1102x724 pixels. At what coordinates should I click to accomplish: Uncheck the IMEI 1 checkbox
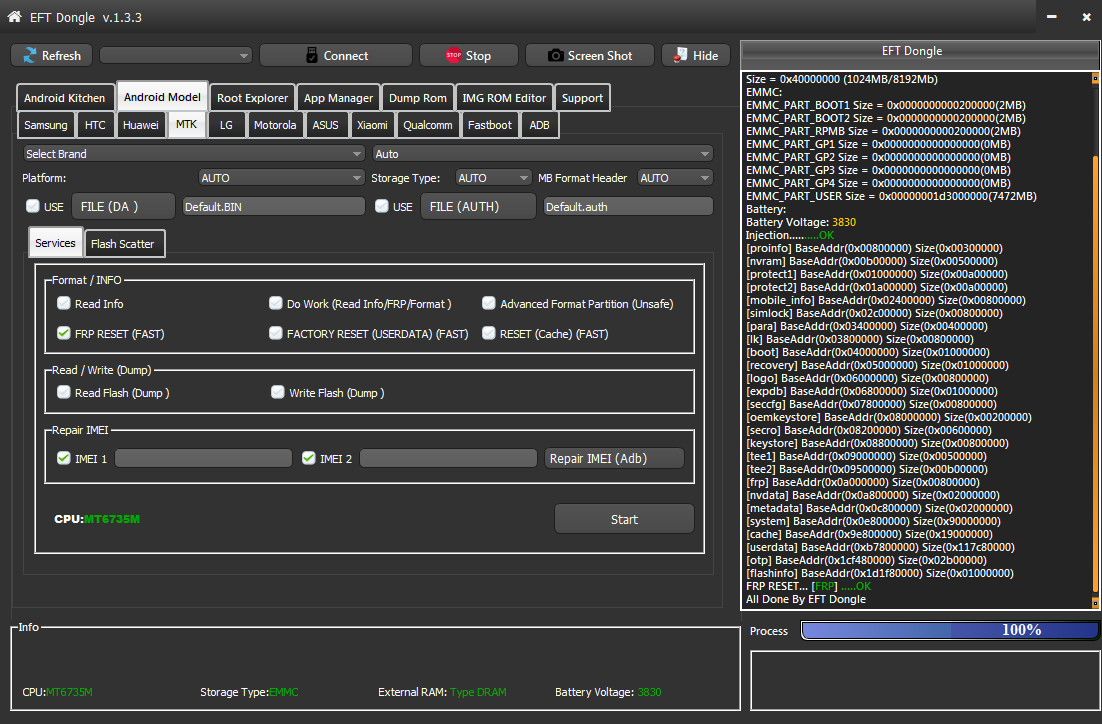64,458
